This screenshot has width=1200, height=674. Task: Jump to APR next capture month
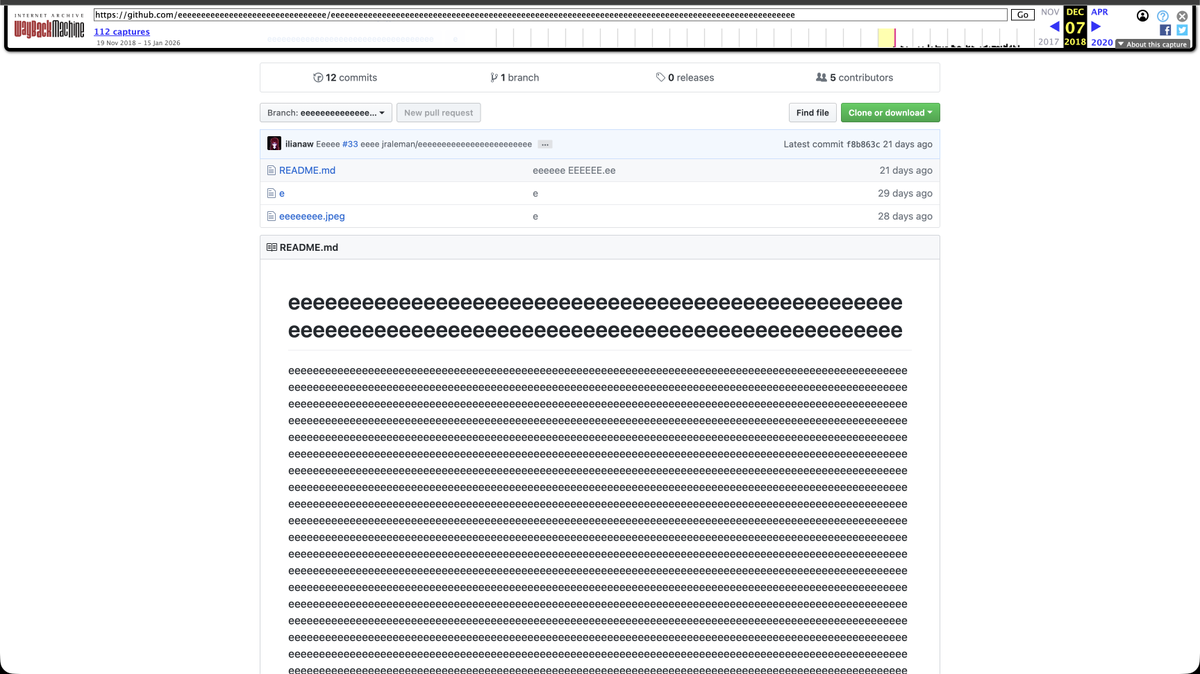[1099, 12]
